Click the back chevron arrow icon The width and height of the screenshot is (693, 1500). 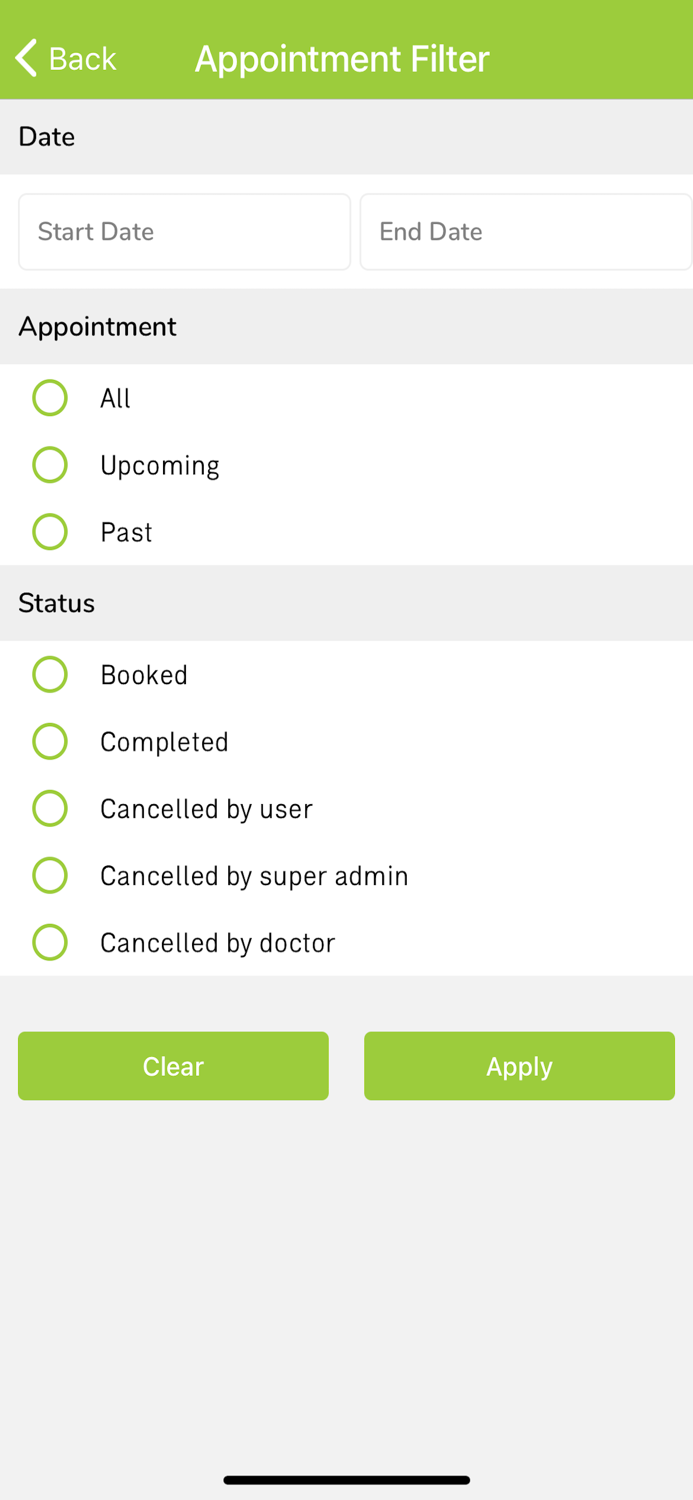click(x=25, y=58)
